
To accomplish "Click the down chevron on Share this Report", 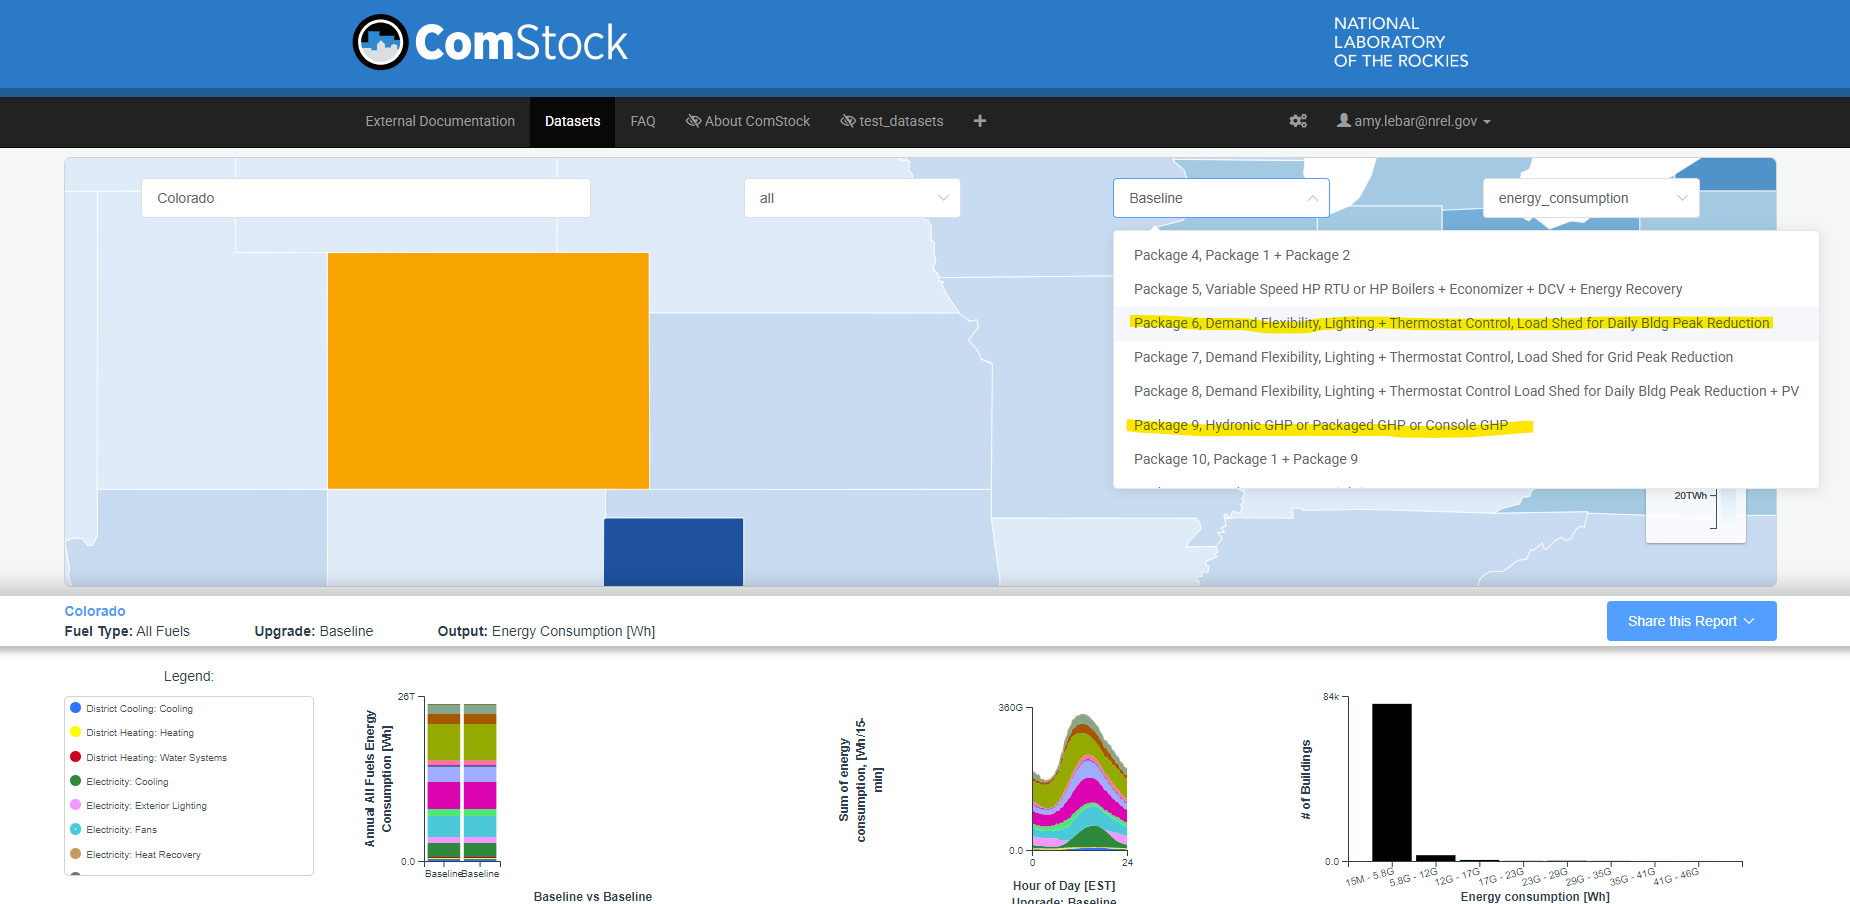I will [x=1750, y=621].
